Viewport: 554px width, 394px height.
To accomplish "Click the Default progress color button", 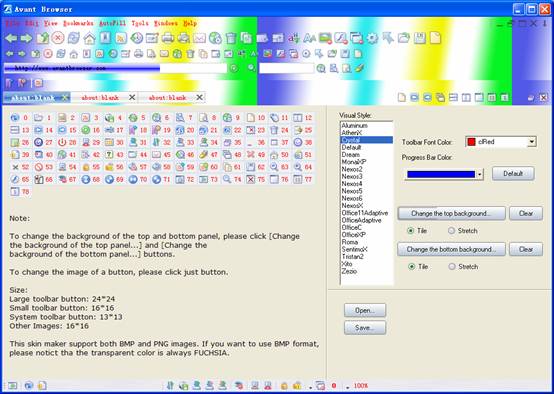I will pyautogui.click(x=513, y=174).
